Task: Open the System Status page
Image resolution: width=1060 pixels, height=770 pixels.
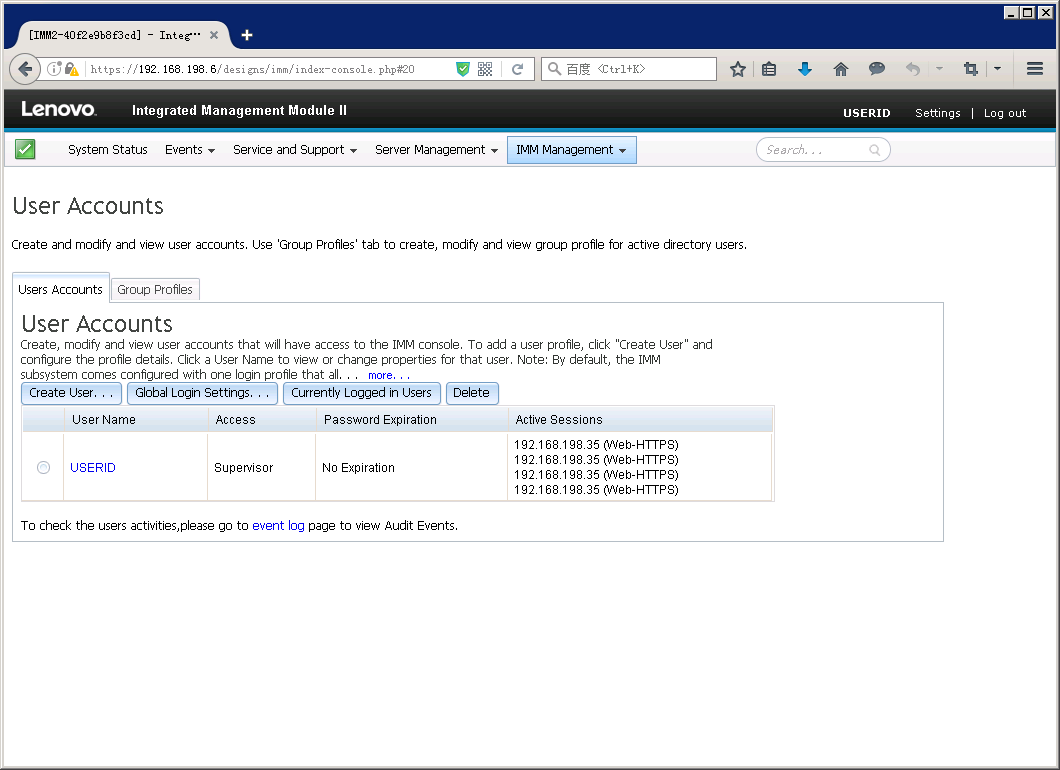Action: (x=107, y=150)
